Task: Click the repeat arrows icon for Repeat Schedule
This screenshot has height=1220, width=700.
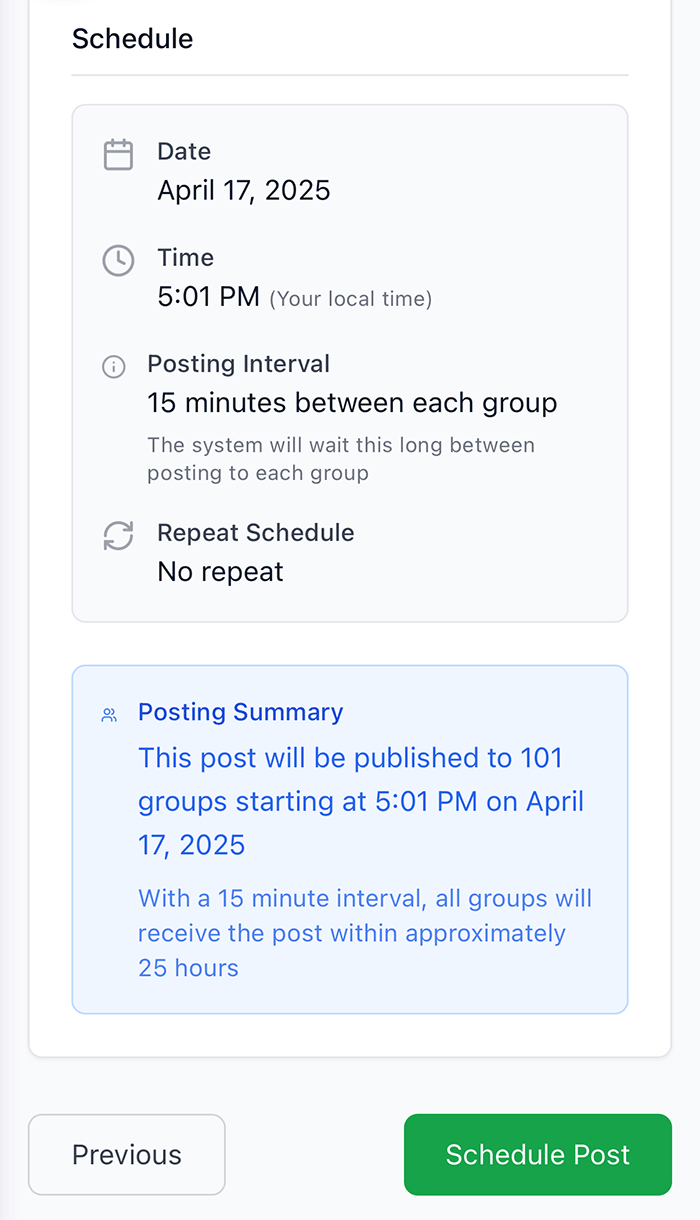Action: tap(117, 536)
